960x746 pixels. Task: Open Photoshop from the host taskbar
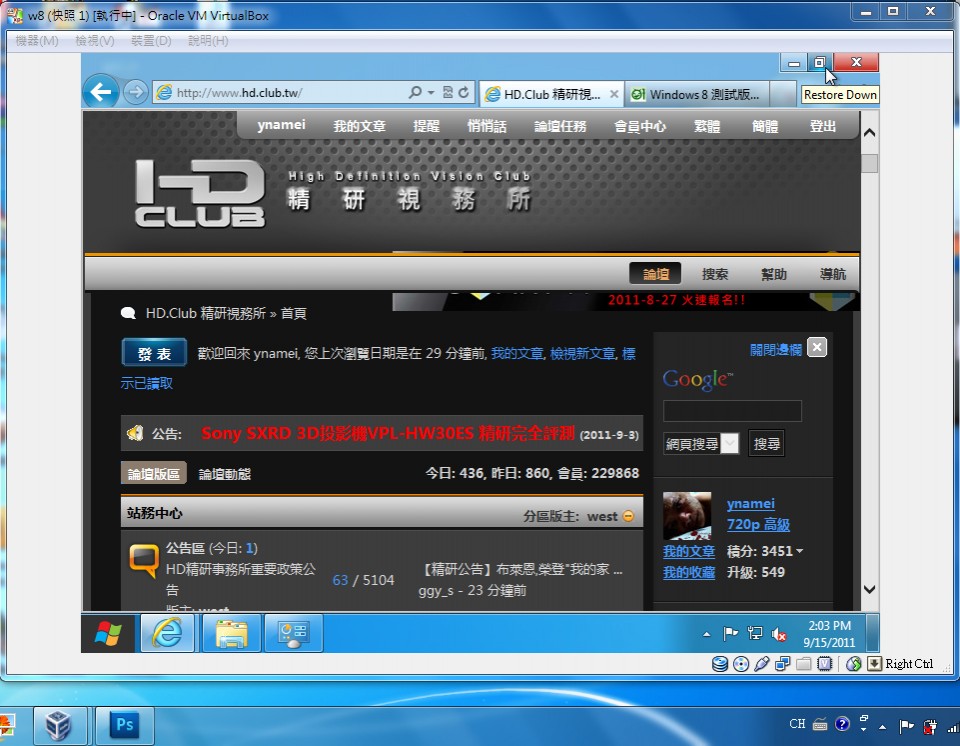(125, 726)
